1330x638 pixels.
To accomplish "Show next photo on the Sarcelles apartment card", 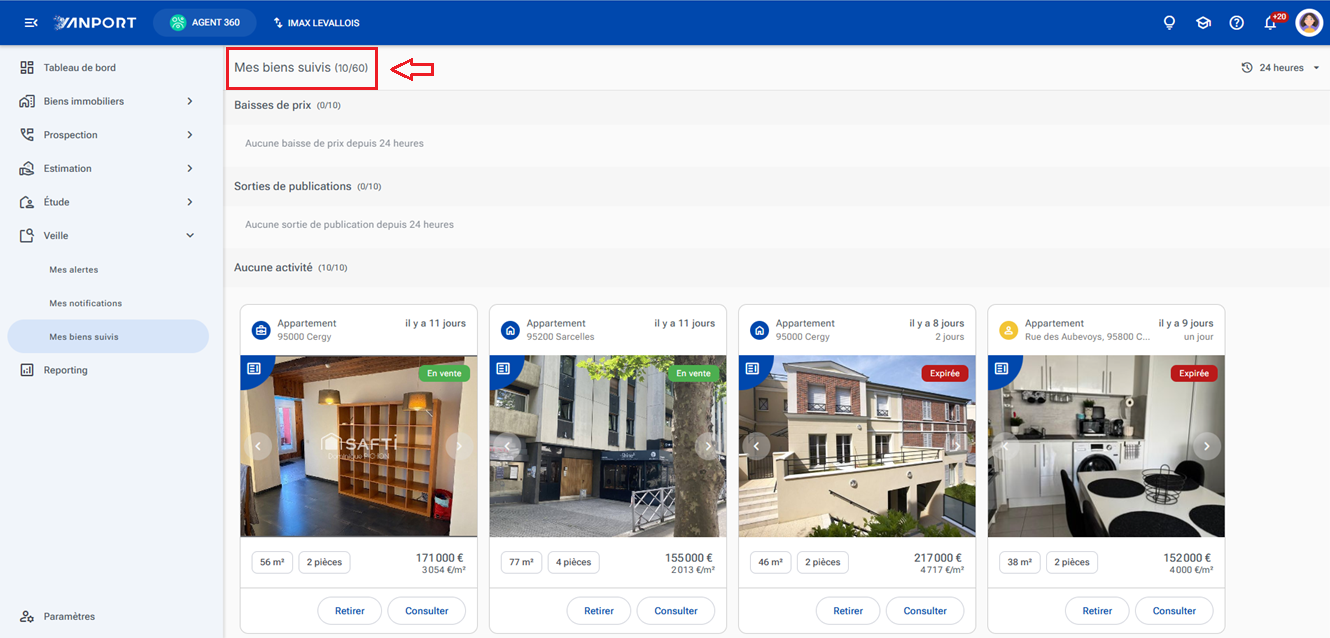I will tap(708, 446).
